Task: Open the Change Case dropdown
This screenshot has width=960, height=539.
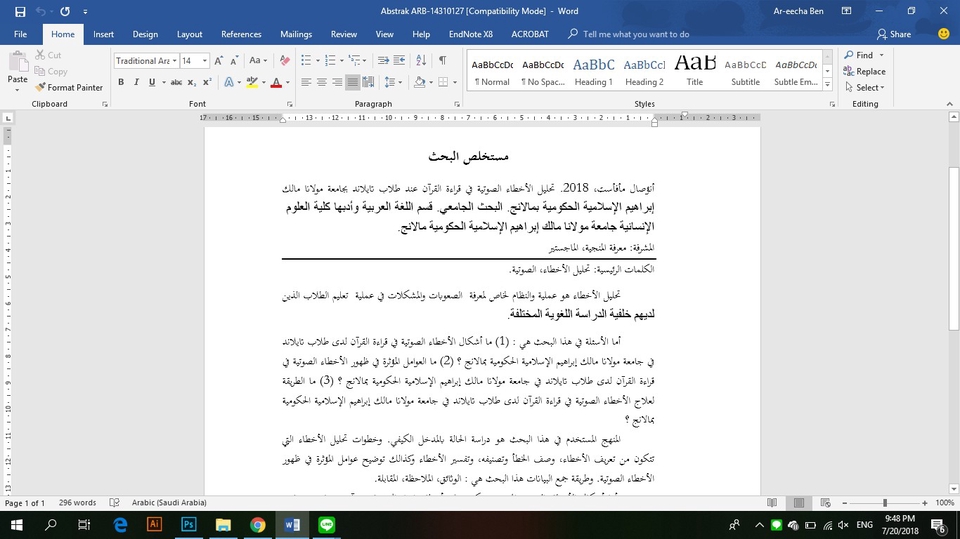Action: pos(258,61)
